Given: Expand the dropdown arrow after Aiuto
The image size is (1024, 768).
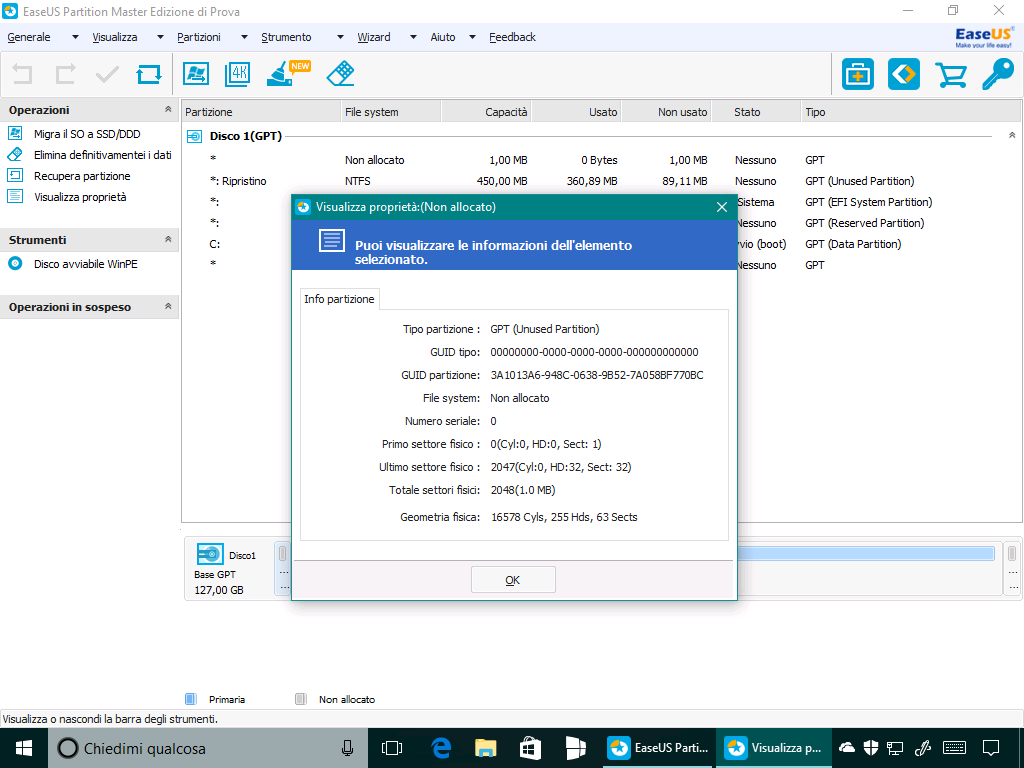Looking at the screenshot, I should (x=473, y=37).
